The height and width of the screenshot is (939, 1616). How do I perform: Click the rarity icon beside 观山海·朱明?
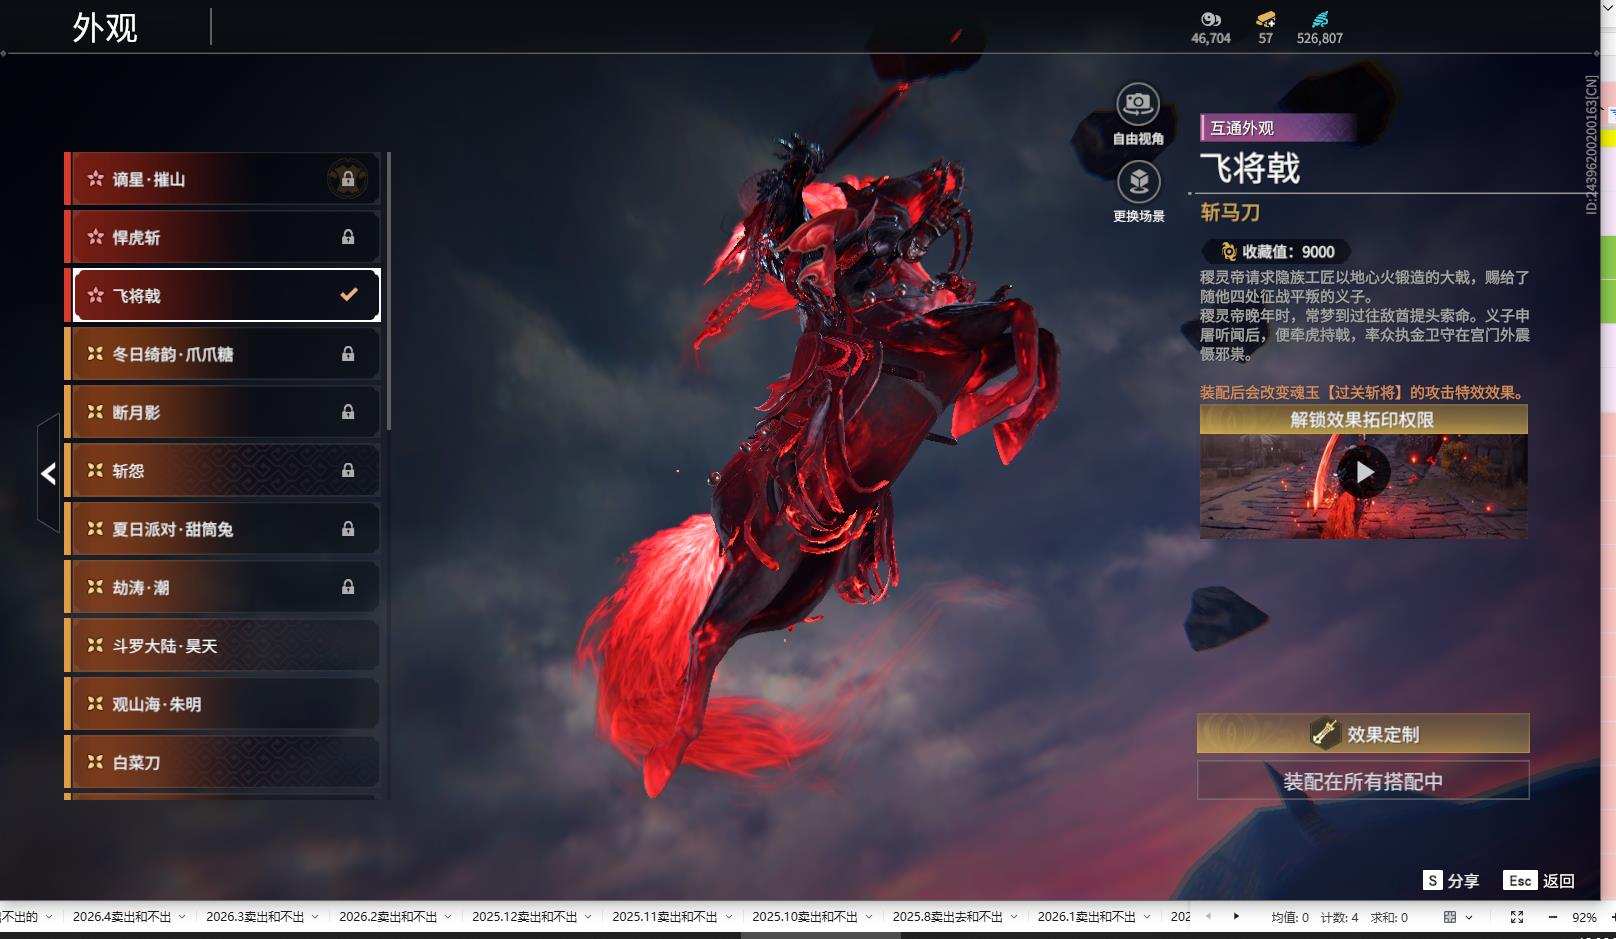[x=95, y=704]
